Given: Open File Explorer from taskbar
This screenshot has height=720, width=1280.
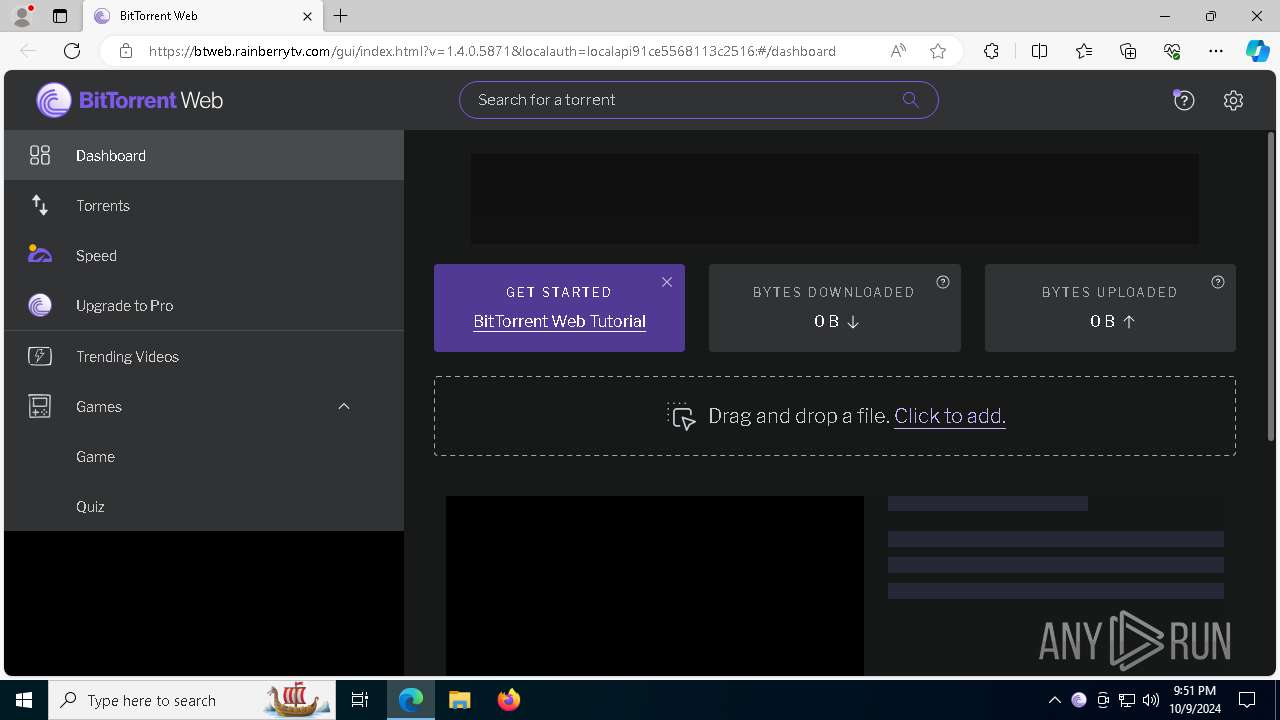Looking at the screenshot, I should click(x=459, y=700).
